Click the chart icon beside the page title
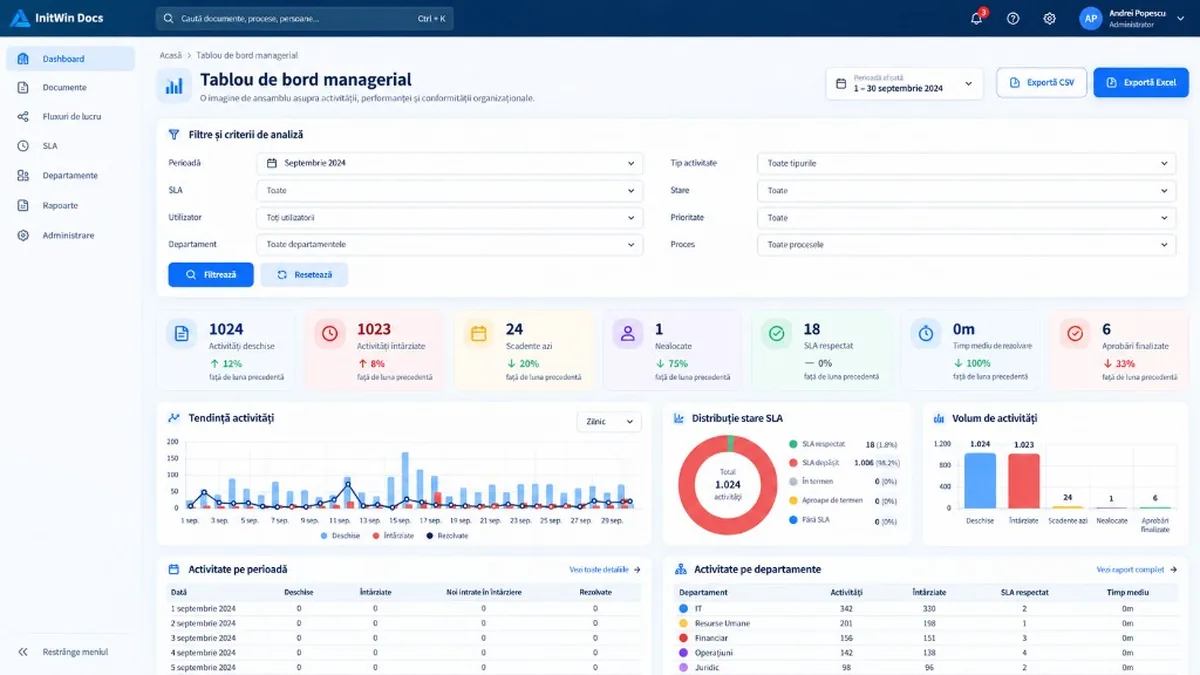Screen dimensions: 1200x675 pyautogui.click(x=174, y=86)
